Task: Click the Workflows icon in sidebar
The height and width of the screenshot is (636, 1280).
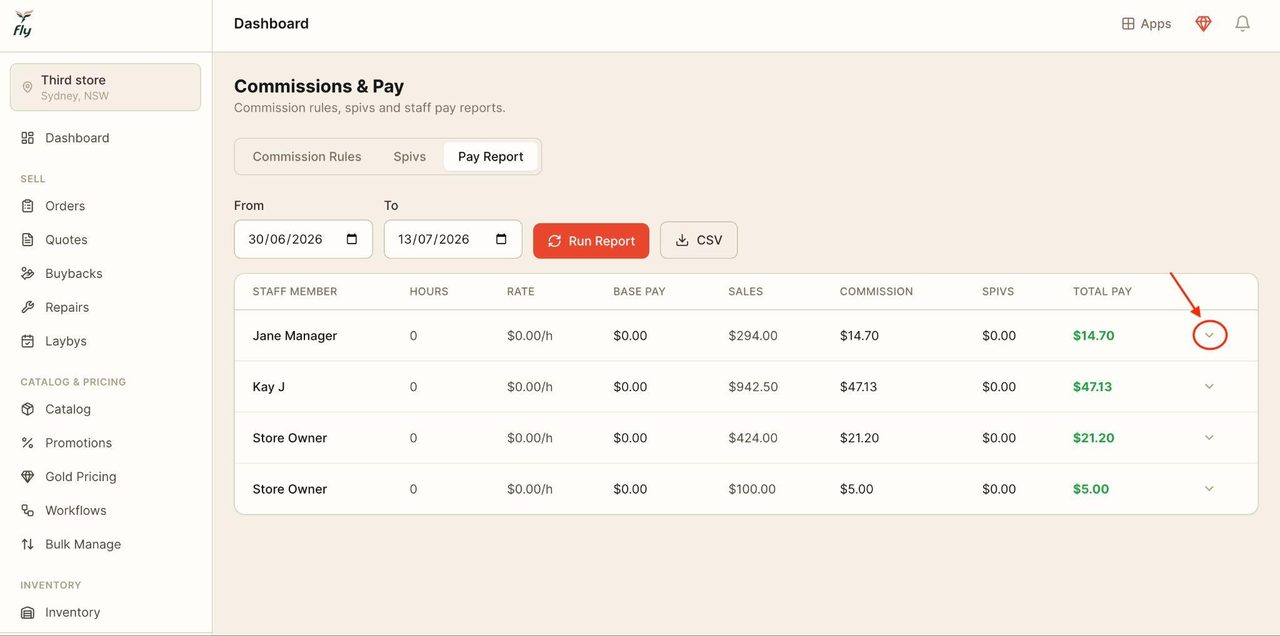Action: (x=28, y=510)
